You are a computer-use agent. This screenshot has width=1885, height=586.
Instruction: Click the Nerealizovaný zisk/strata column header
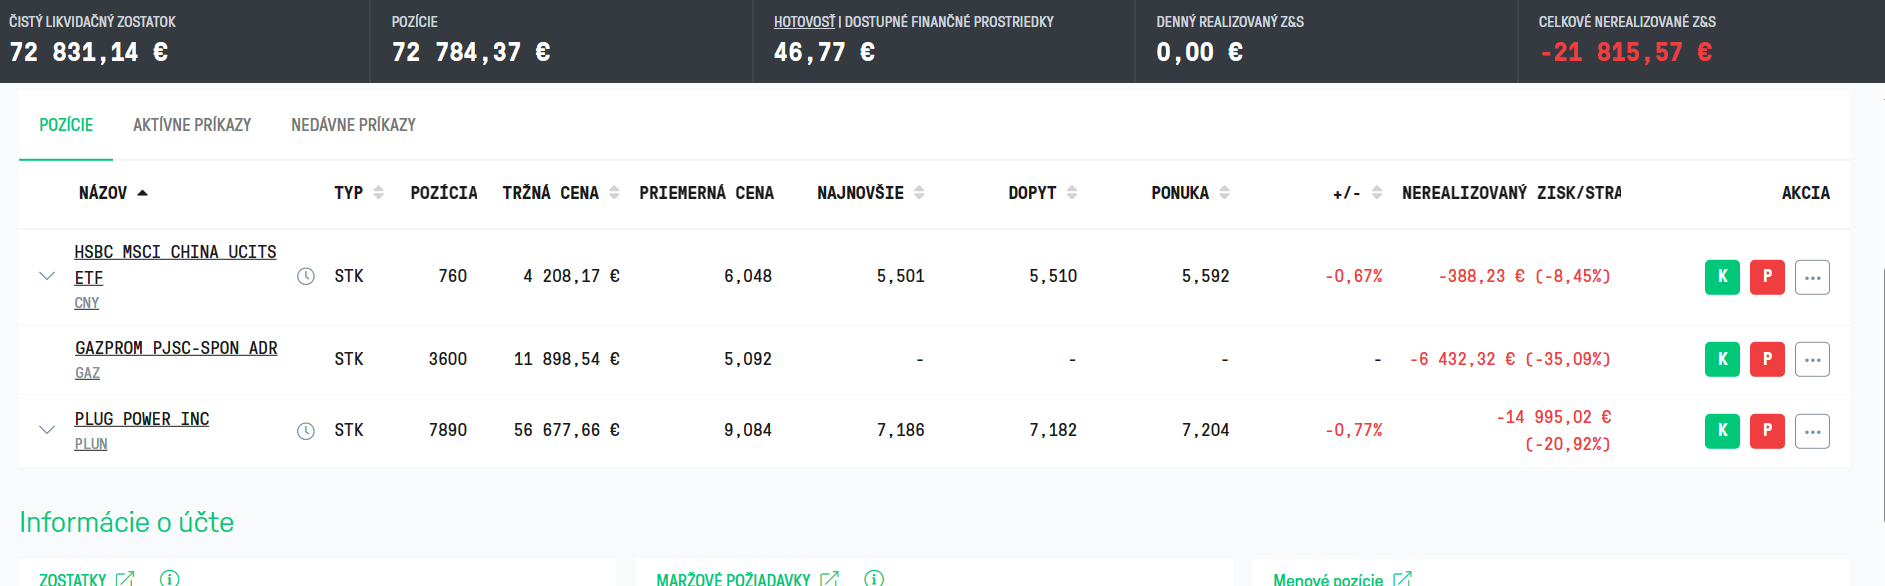(1511, 193)
